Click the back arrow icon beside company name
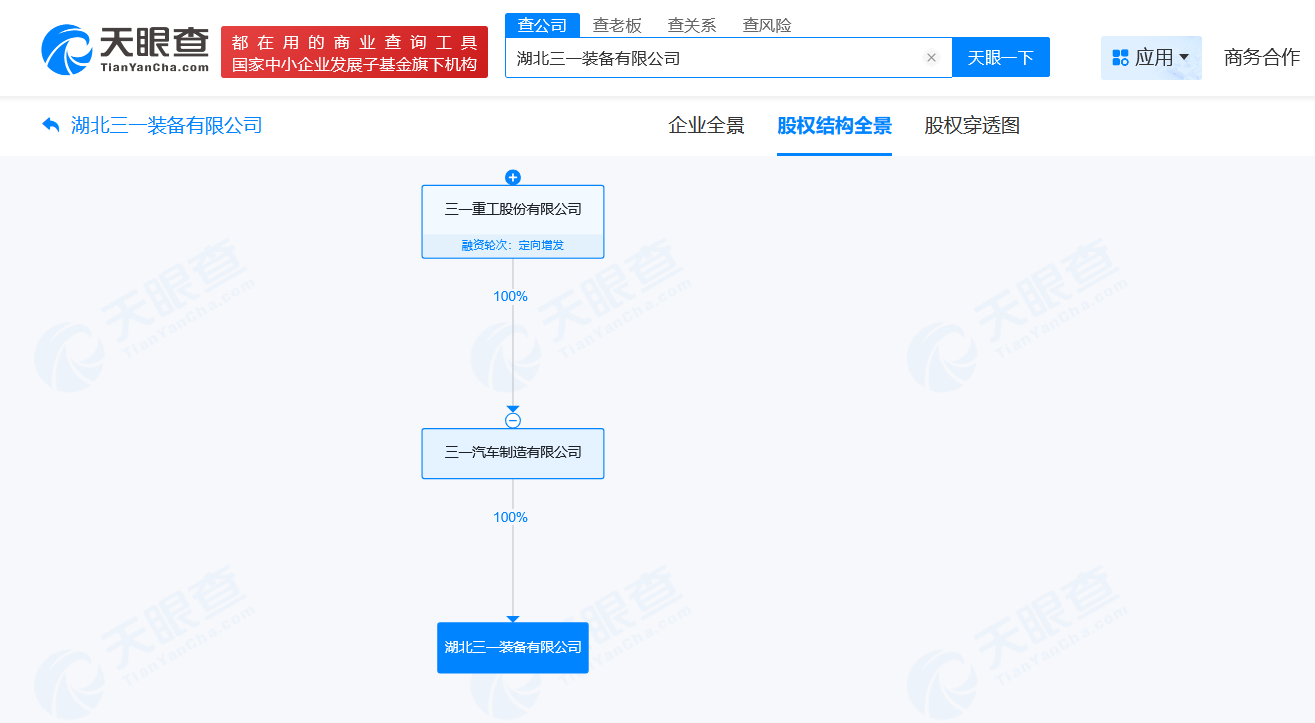Image resolution: width=1315 pixels, height=723 pixels. 51,126
